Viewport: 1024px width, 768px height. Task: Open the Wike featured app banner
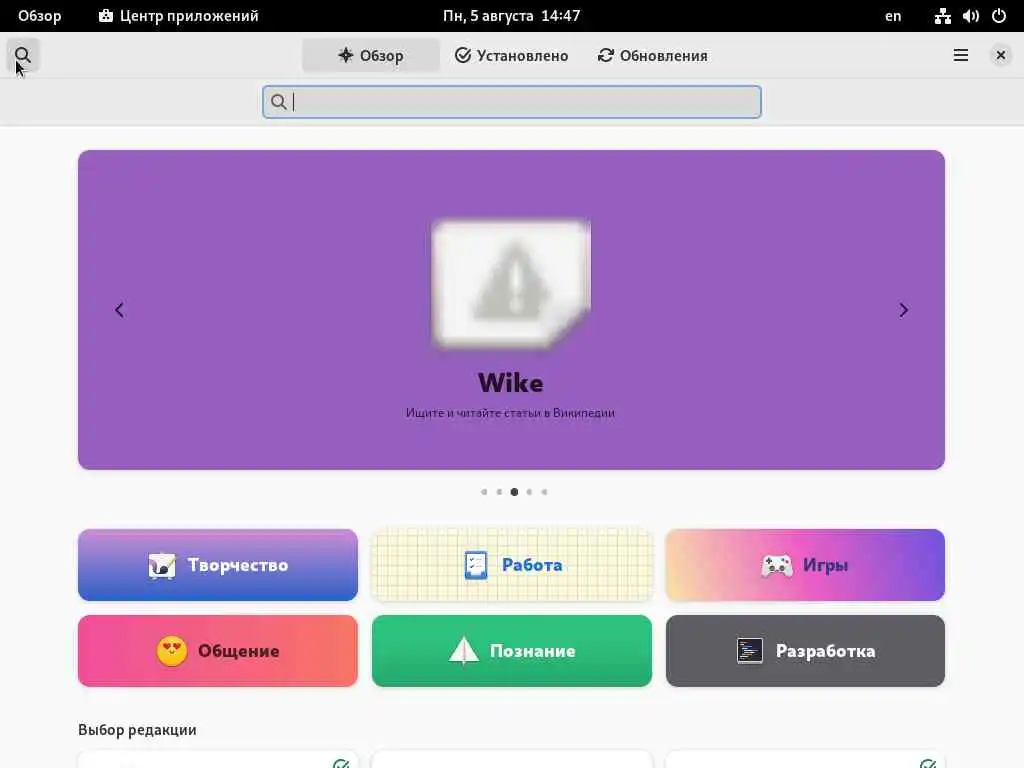pyautogui.click(x=511, y=310)
